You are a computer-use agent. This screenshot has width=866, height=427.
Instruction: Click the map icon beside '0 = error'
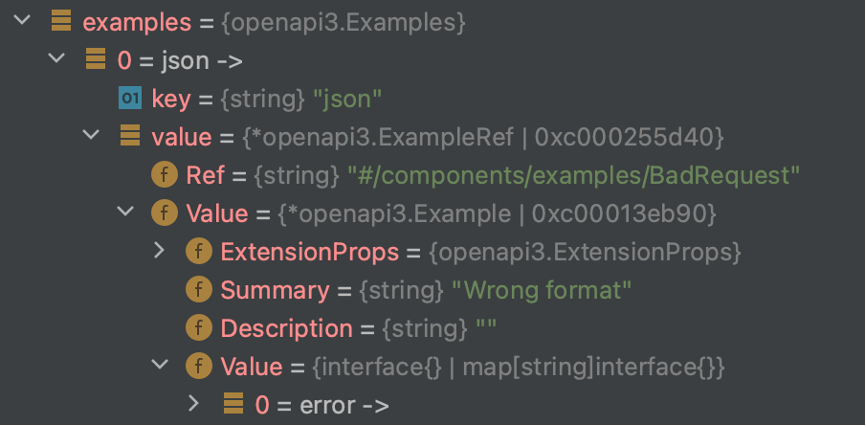pos(233,404)
